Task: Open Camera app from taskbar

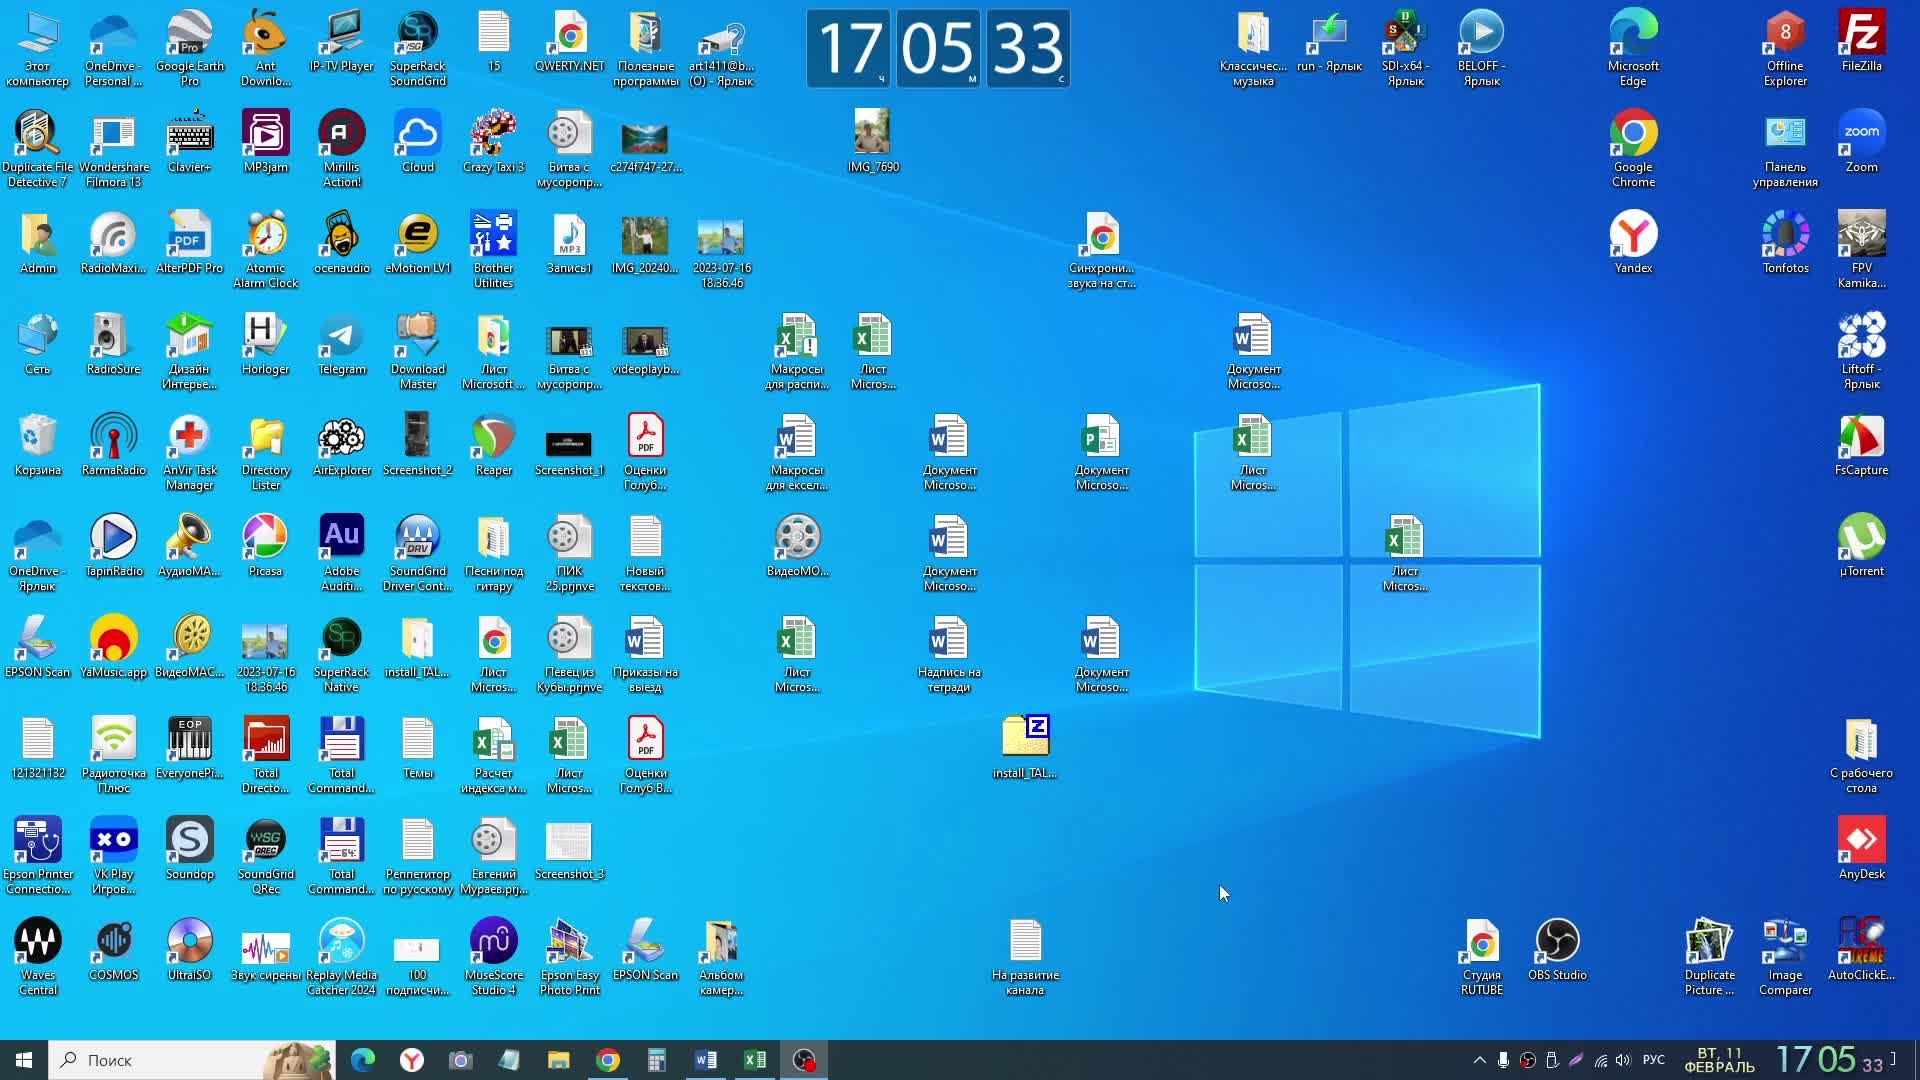Action: point(460,1060)
